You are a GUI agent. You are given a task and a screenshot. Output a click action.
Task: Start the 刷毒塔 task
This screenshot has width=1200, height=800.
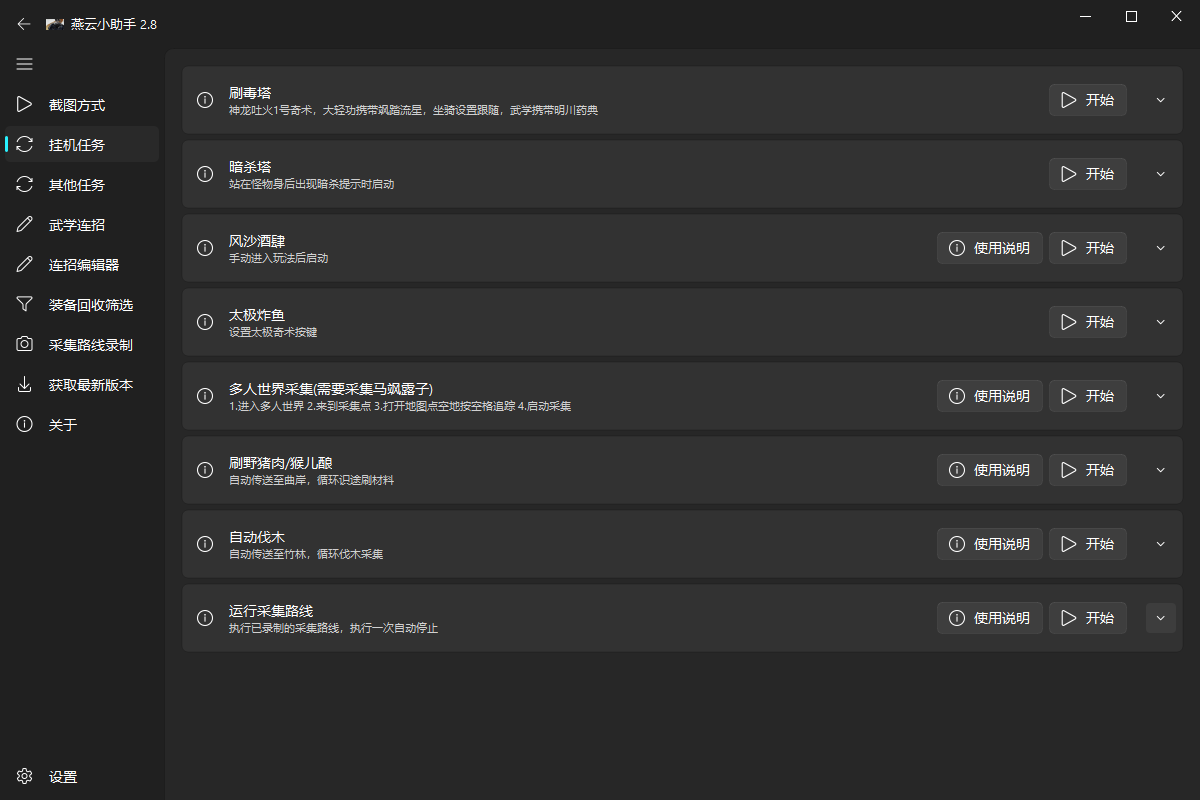1088,100
